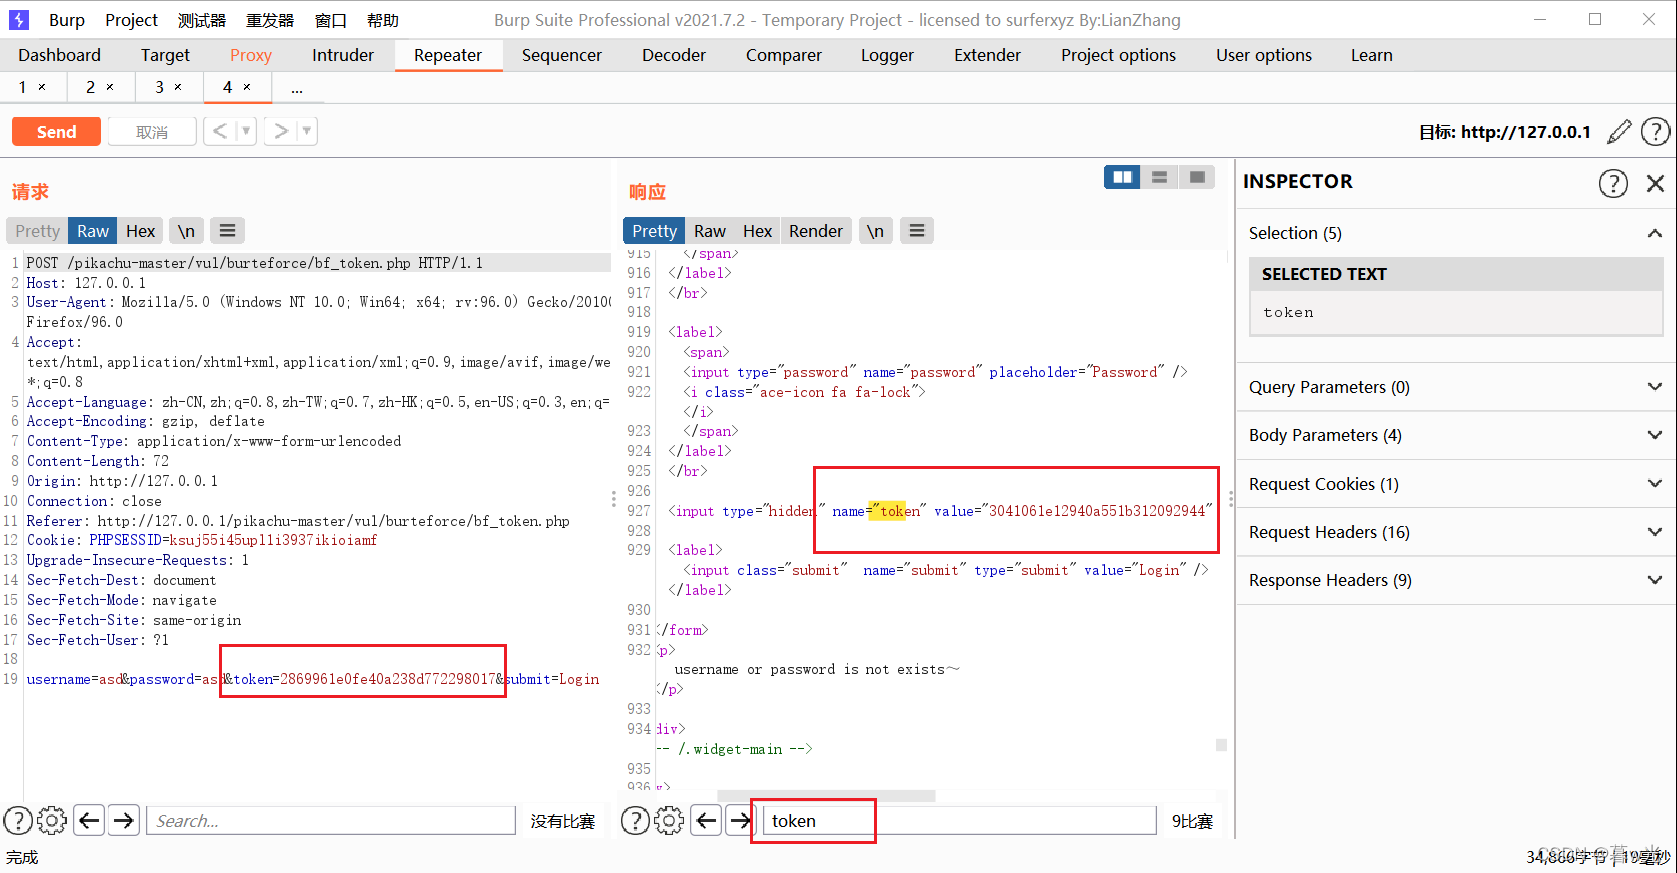Image resolution: width=1677 pixels, height=873 pixels.
Task: Open the 重发器 menu
Action: click(270, 20)
